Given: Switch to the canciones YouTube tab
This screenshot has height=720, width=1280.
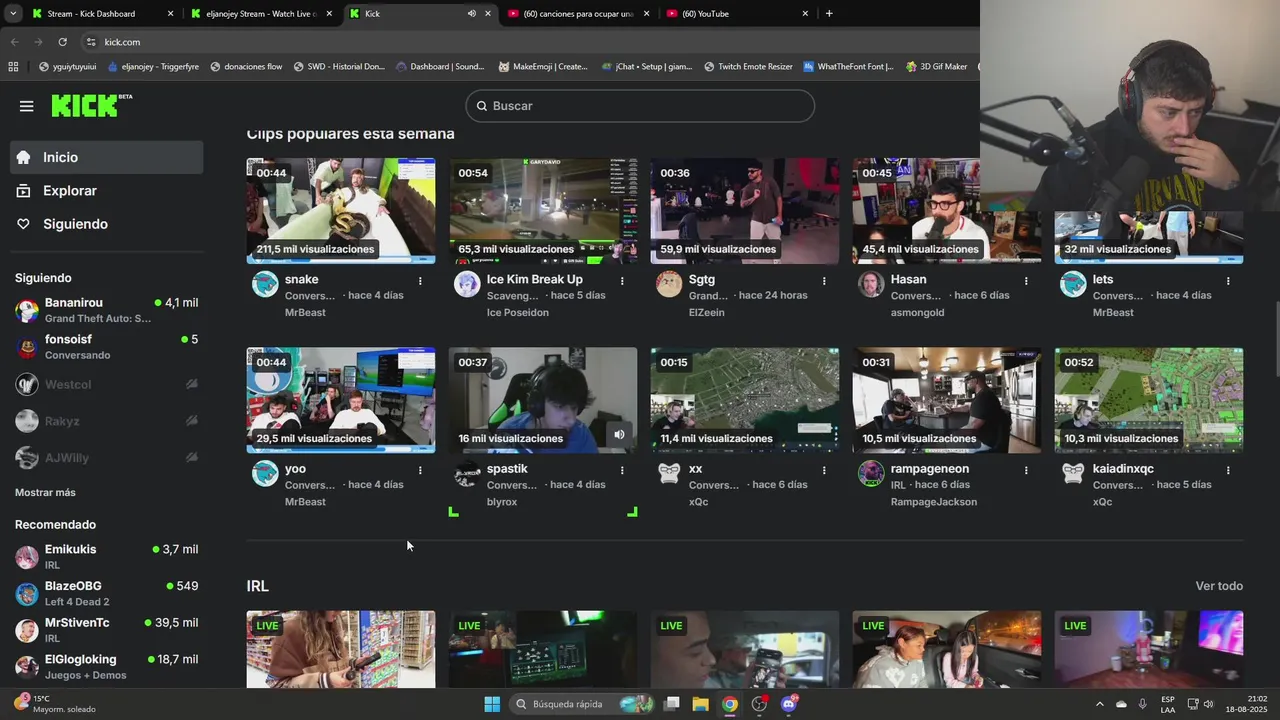Looking at the screenshot, I should click(578, 14).
